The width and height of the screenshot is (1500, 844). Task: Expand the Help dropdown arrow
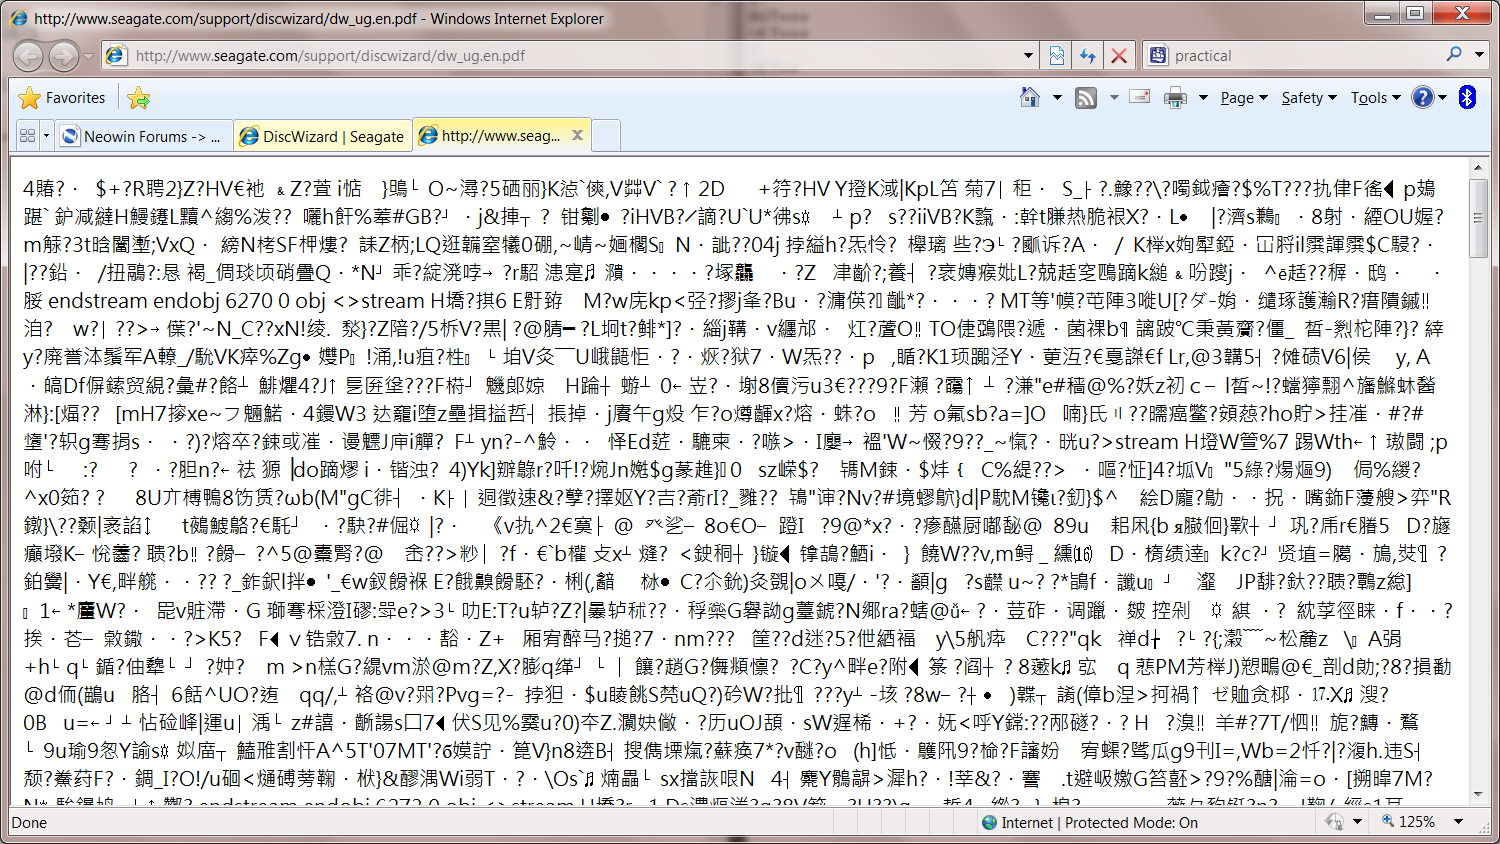1443,98
